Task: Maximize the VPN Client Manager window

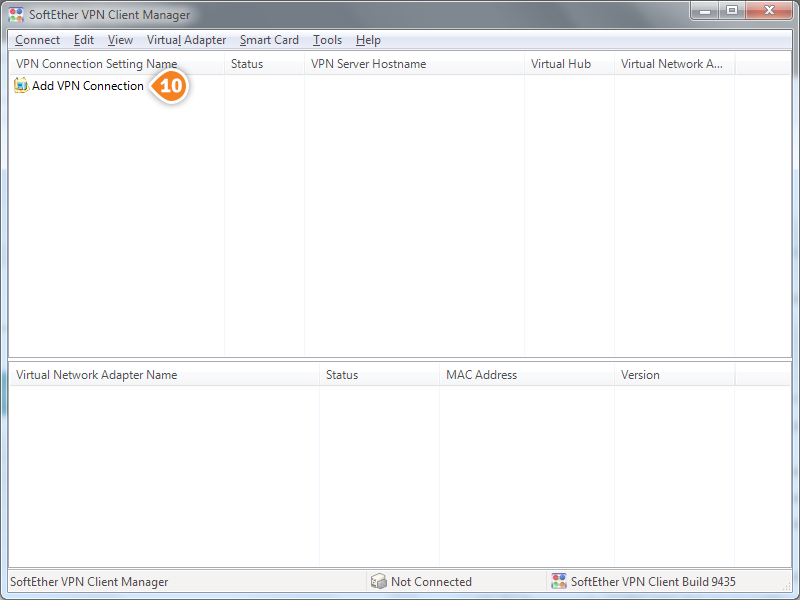Action: click(732, 11)
